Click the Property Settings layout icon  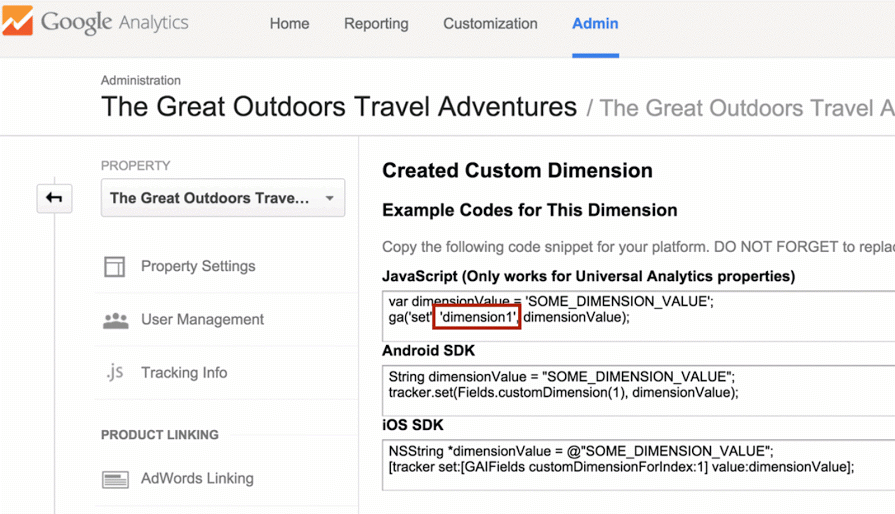click(114, 266)
